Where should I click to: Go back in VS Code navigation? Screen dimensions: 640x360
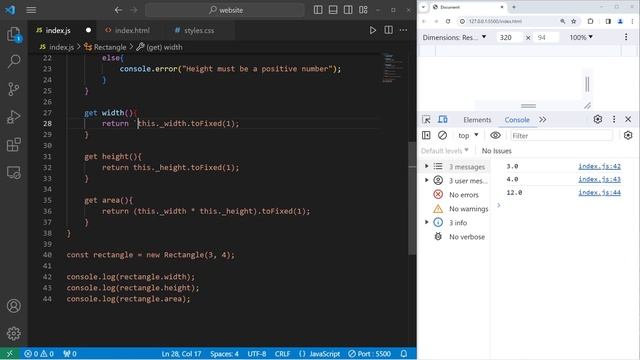118,10
